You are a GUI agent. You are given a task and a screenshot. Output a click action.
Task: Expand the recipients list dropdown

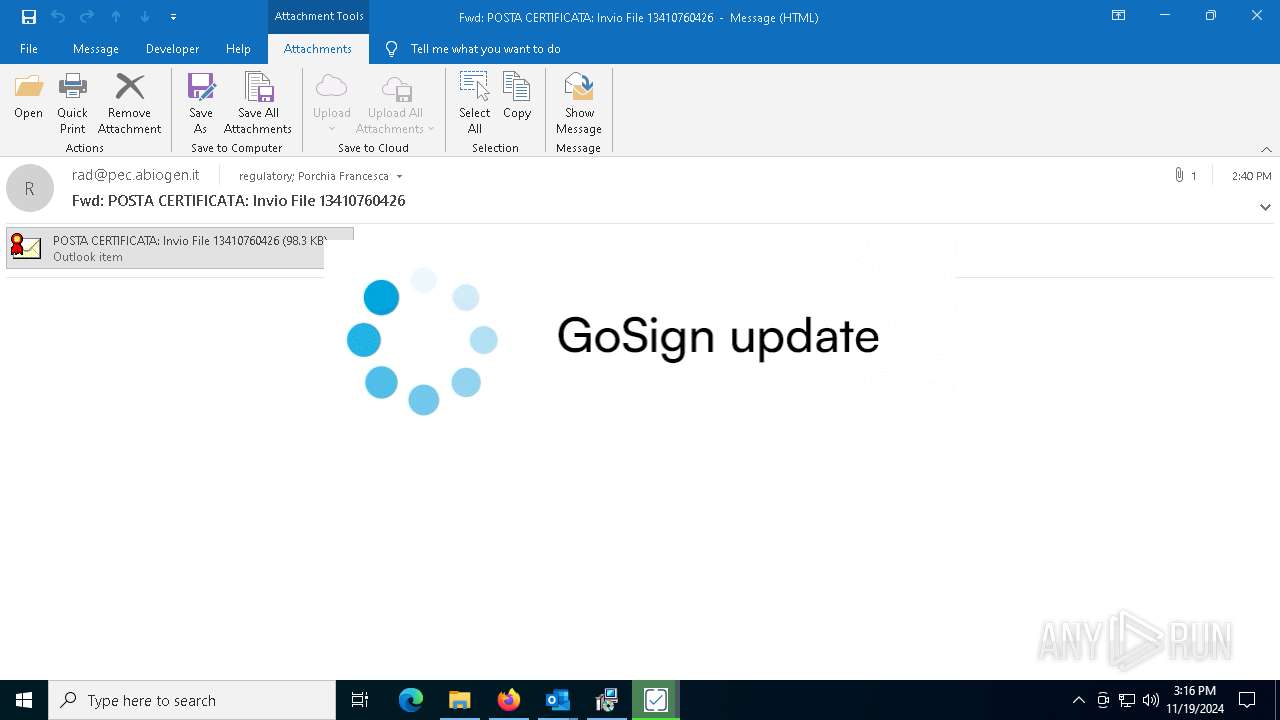pos(399,176)
